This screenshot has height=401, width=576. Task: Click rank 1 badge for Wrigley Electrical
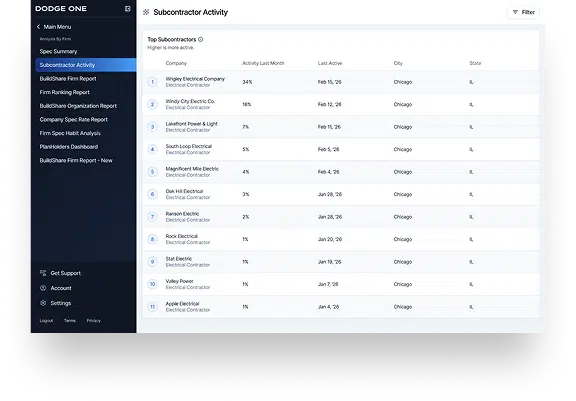click(152, 82)
